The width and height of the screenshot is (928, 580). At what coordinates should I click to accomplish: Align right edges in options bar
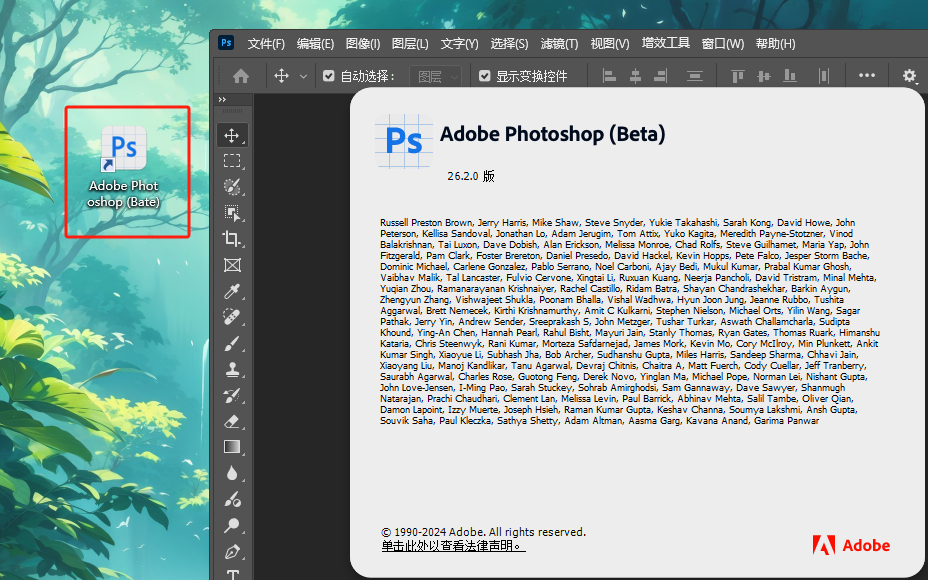click(x=660, y=76)
